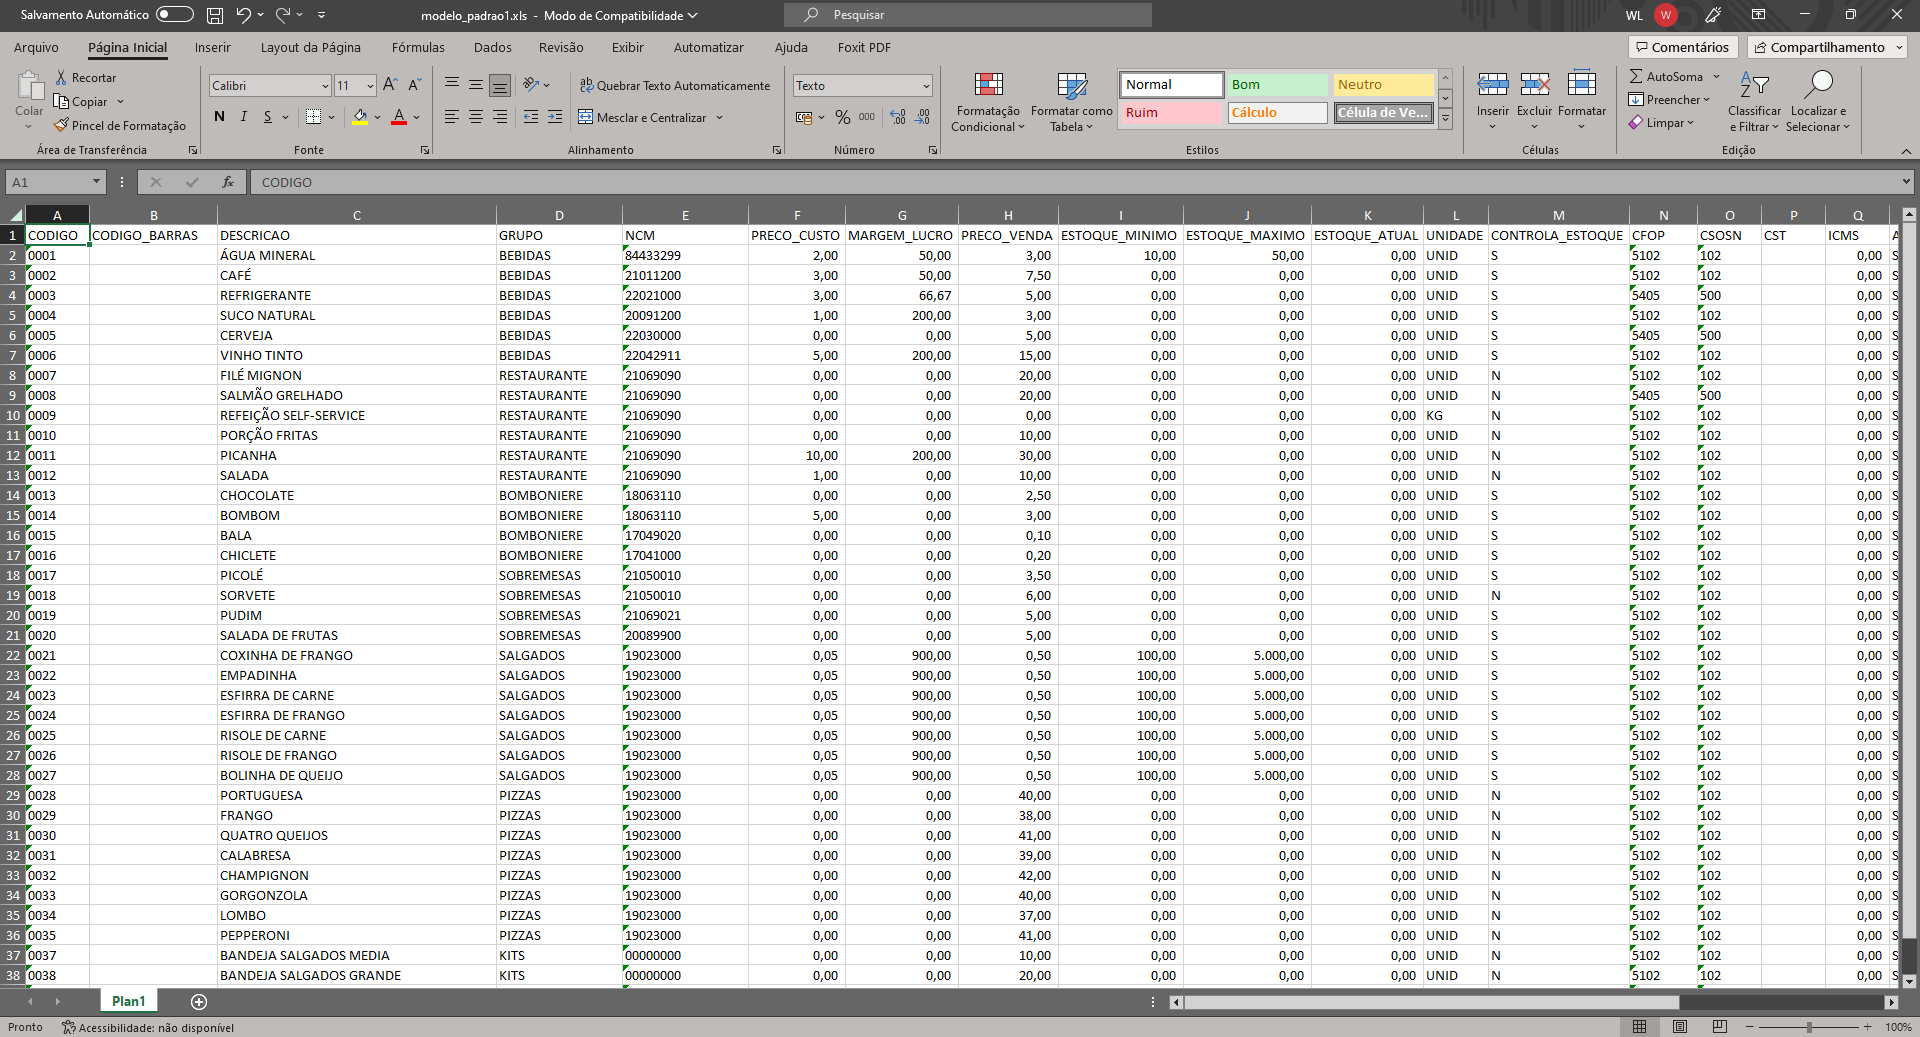Viewport: 1920px width, 1037px height.
Task: Select the Bom green cell style
Action: point(1277,85)
